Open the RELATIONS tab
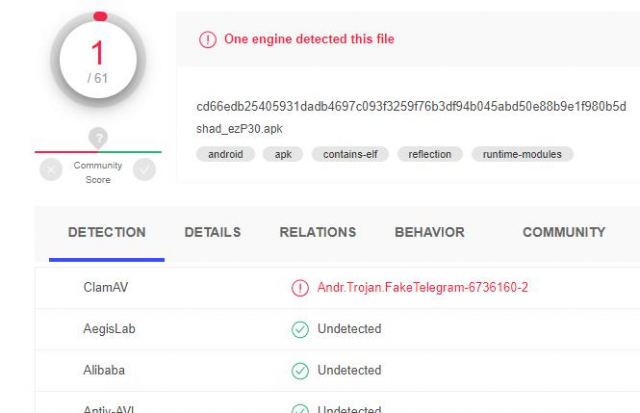The image size is (640, 413). click(x=318, y=232)
